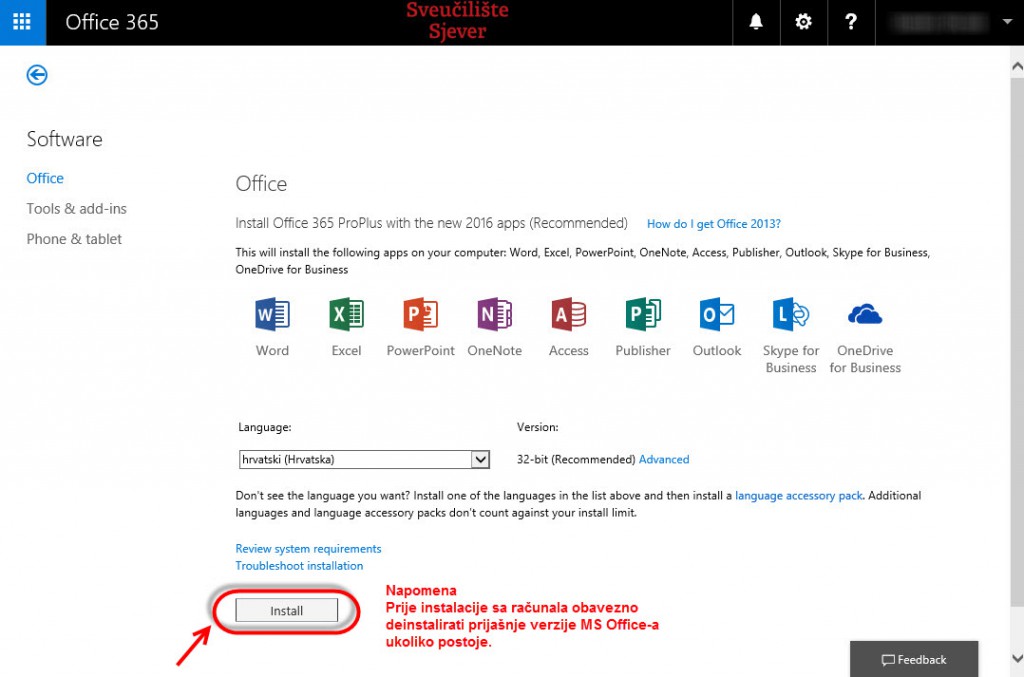Open Troubleshoot installation link
The width and height of the screenshot is (1024, 677).
(299, 566)
